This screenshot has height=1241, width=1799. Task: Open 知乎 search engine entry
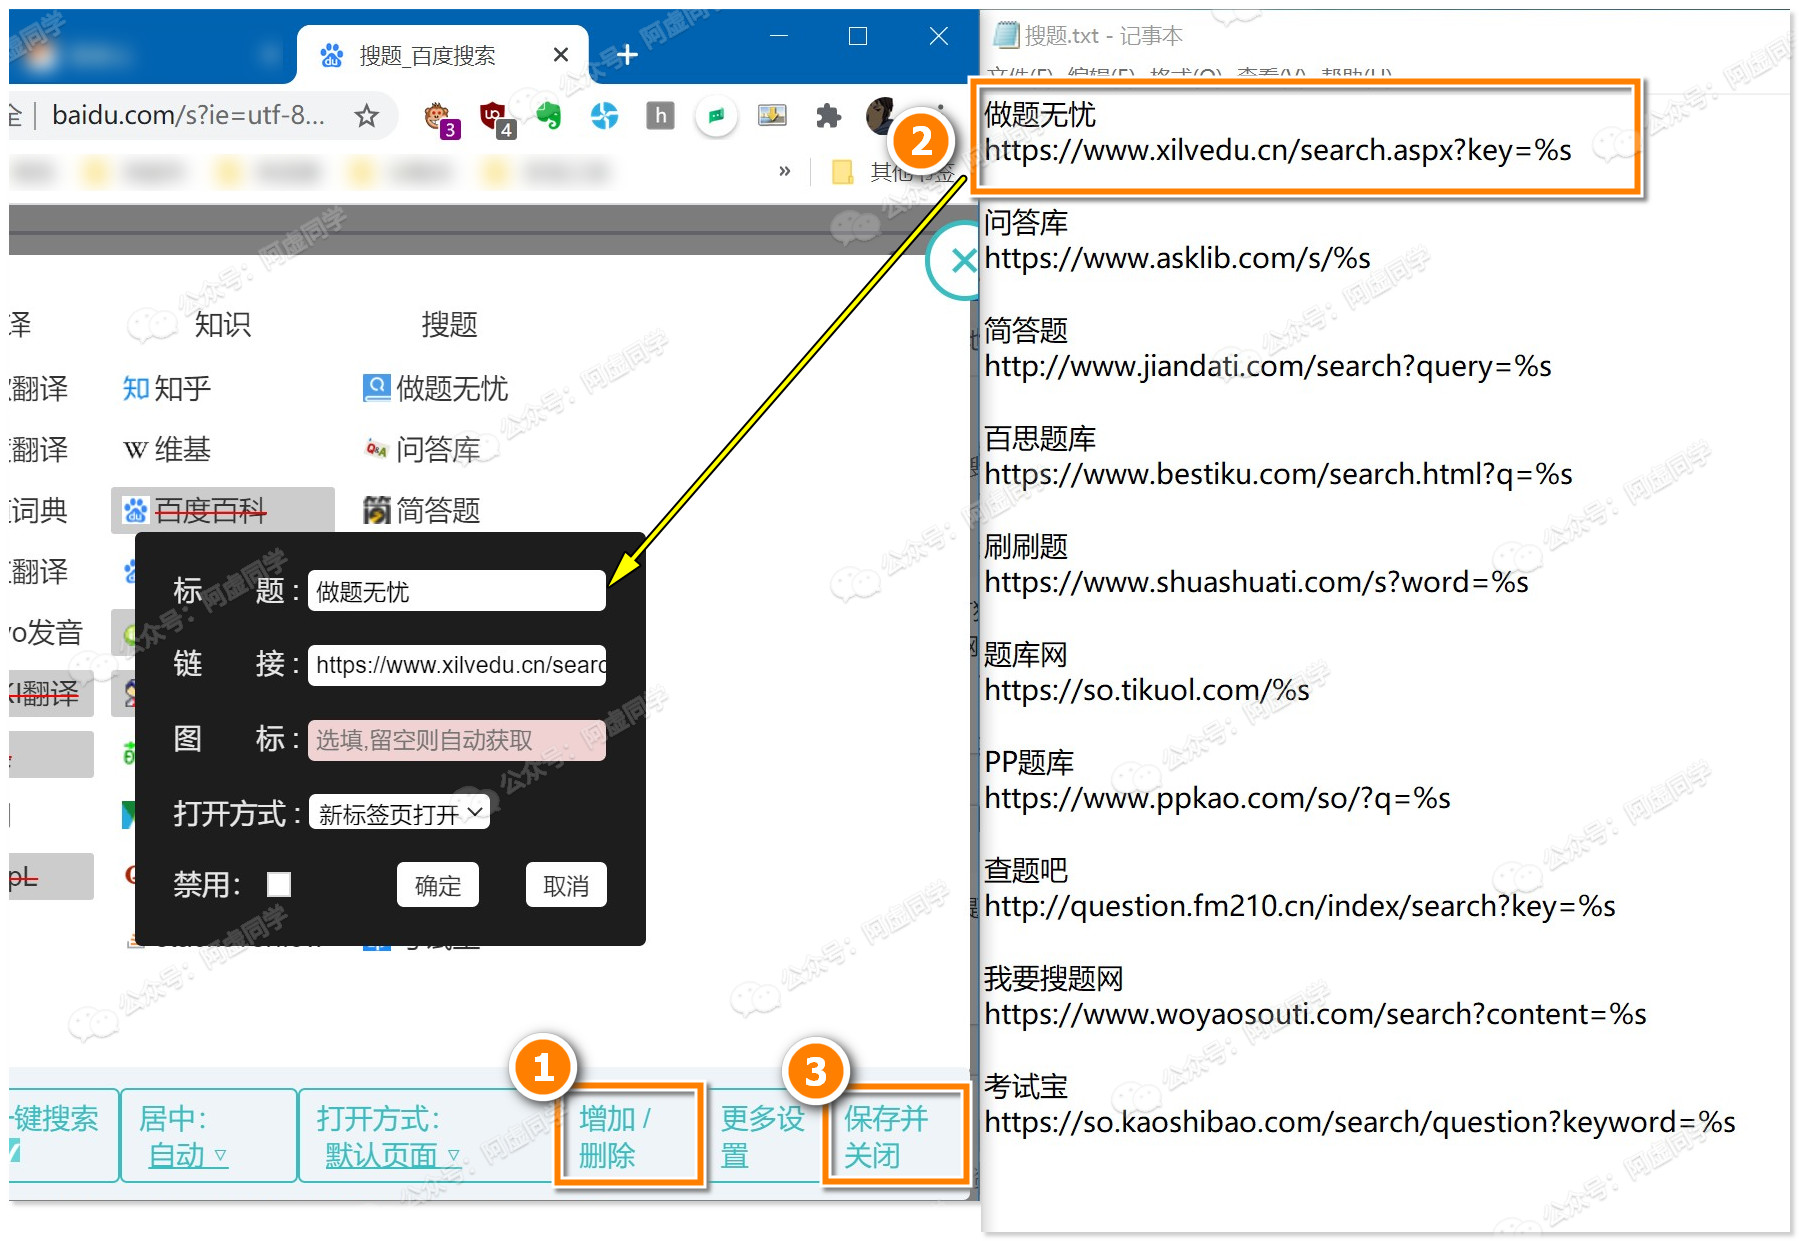point(166,388)
